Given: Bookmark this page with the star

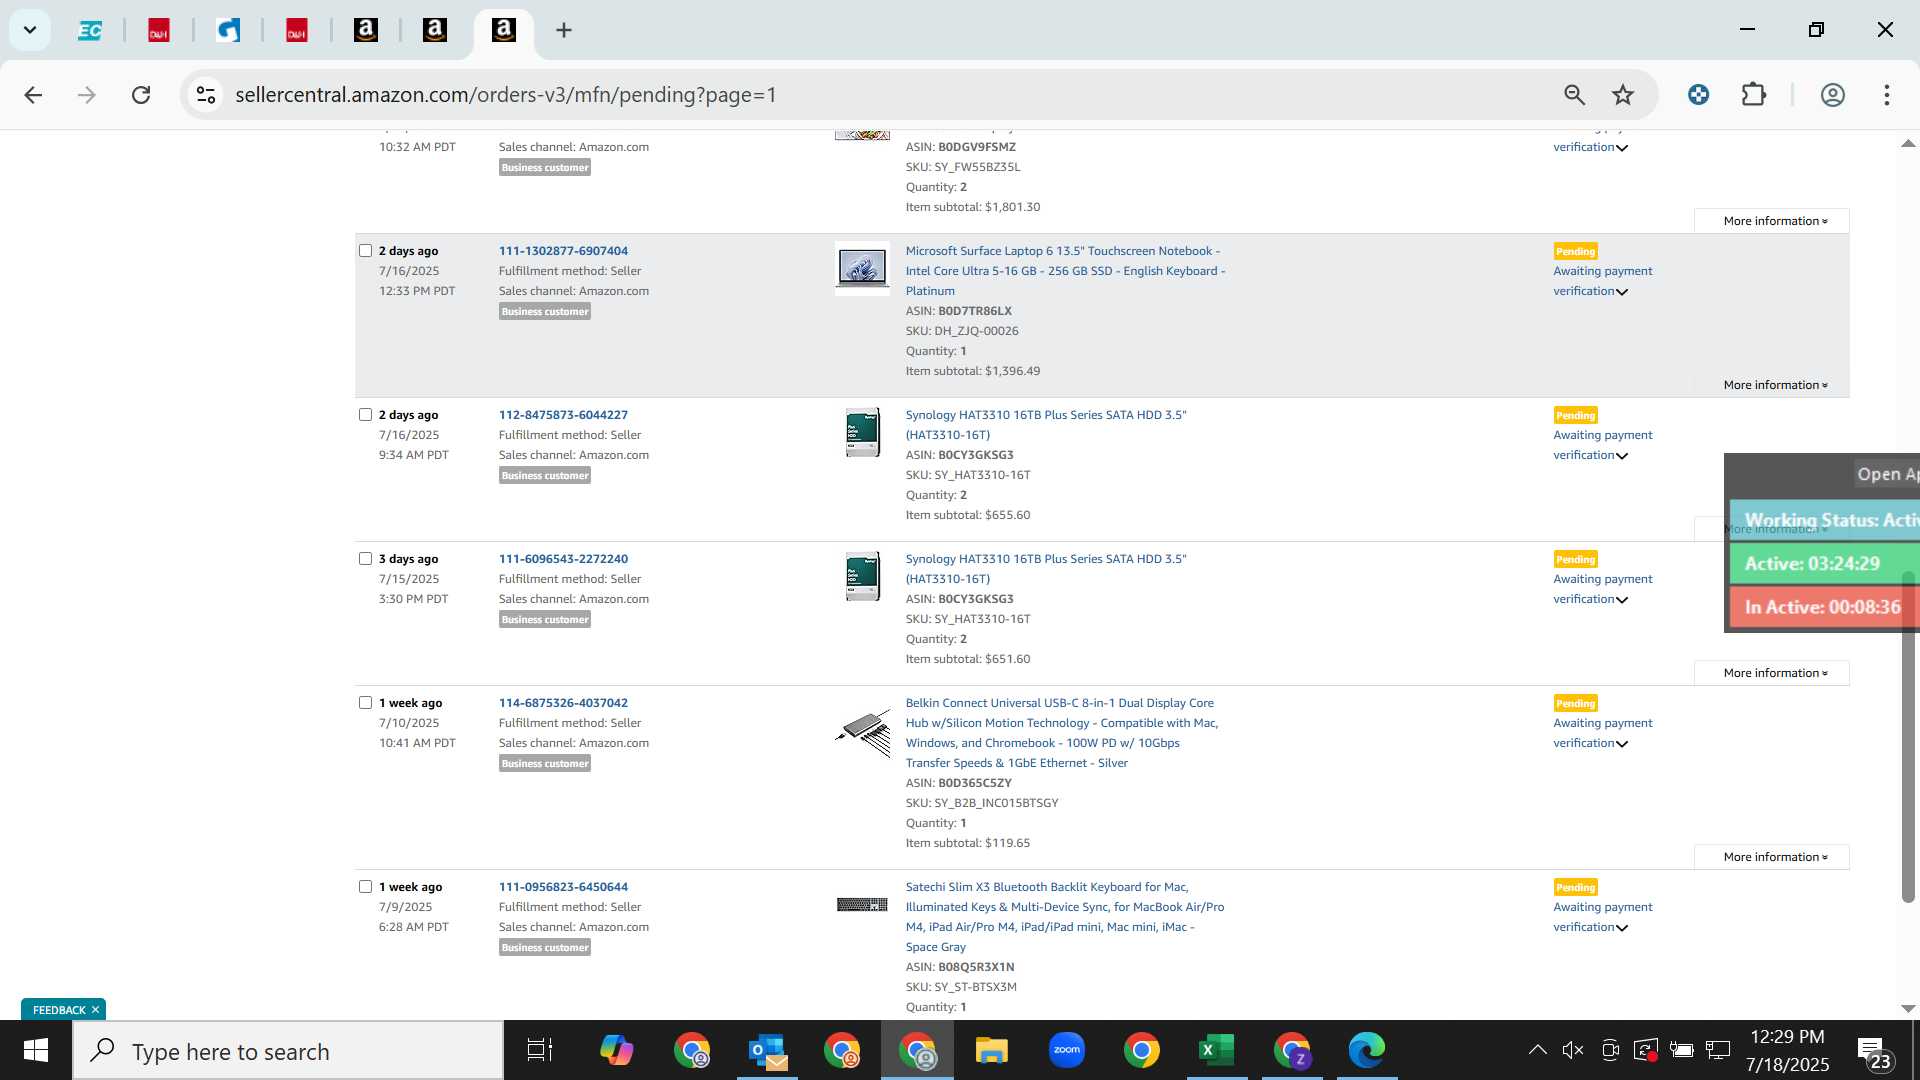Looking at the screenshot, I should [x=1623, y=95].
